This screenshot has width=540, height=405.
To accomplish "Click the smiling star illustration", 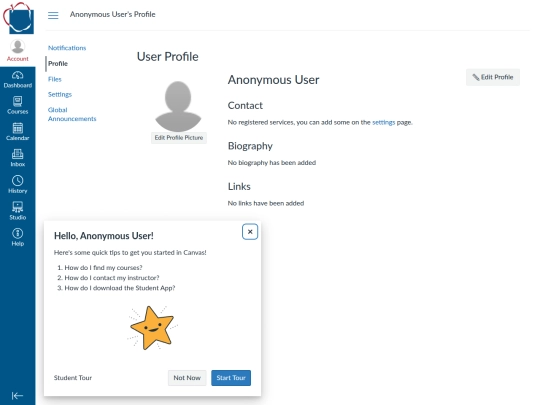I will 152,328.
